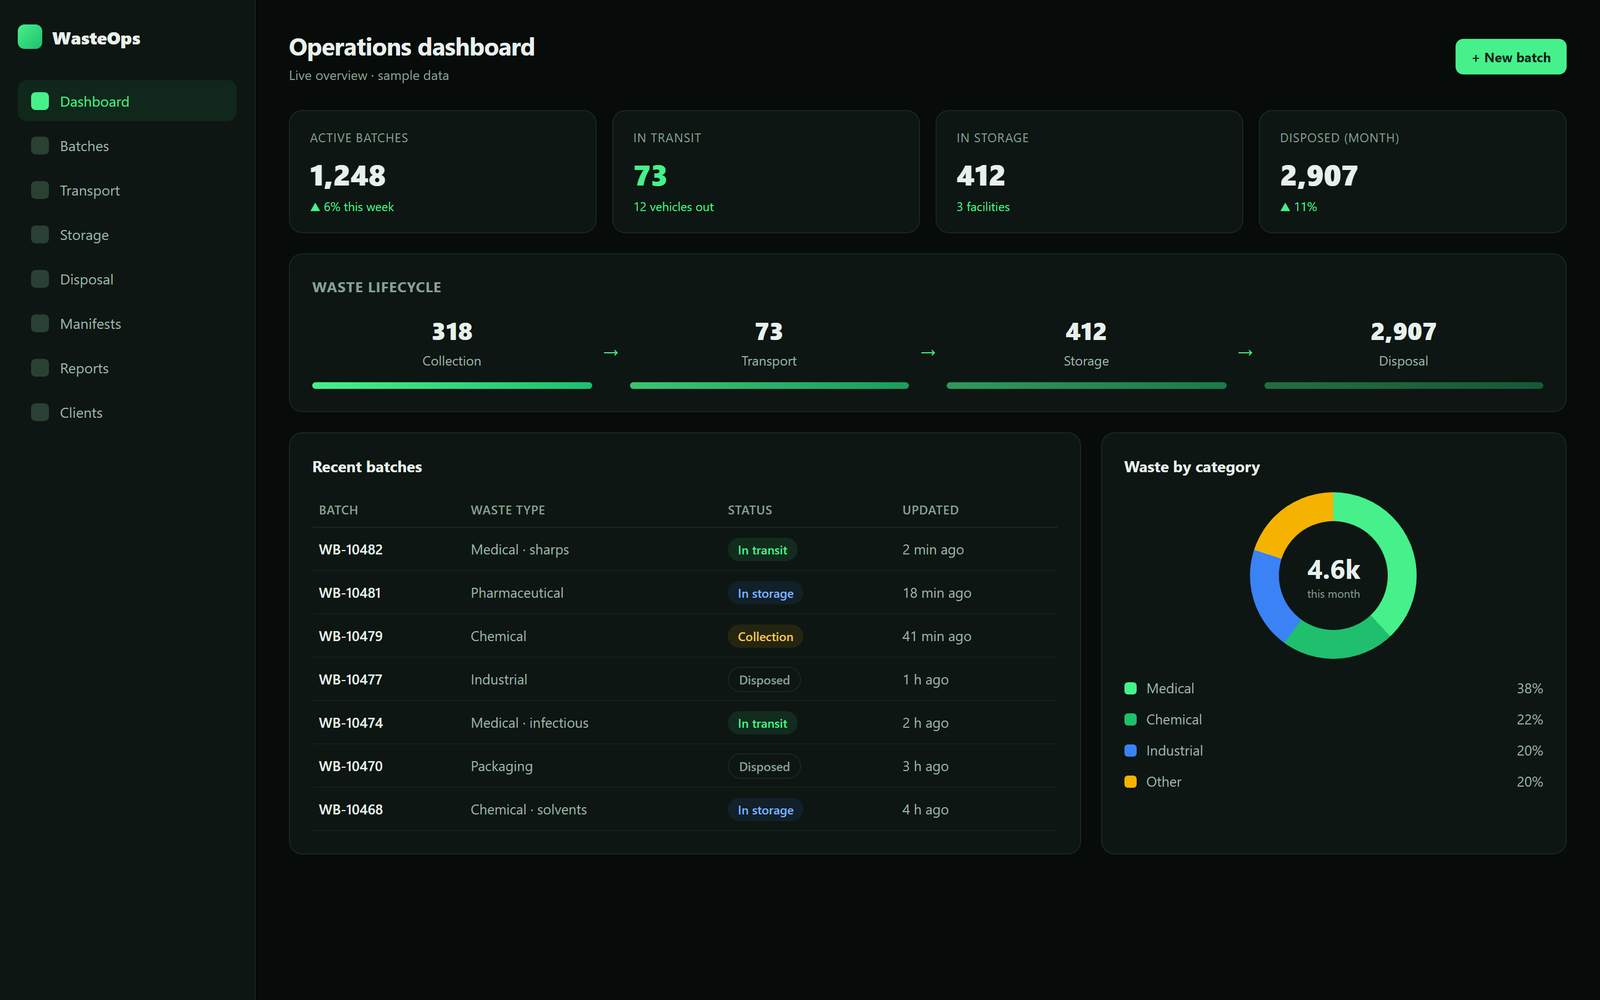Click In transit badge for WB-10474

(762, 723)
